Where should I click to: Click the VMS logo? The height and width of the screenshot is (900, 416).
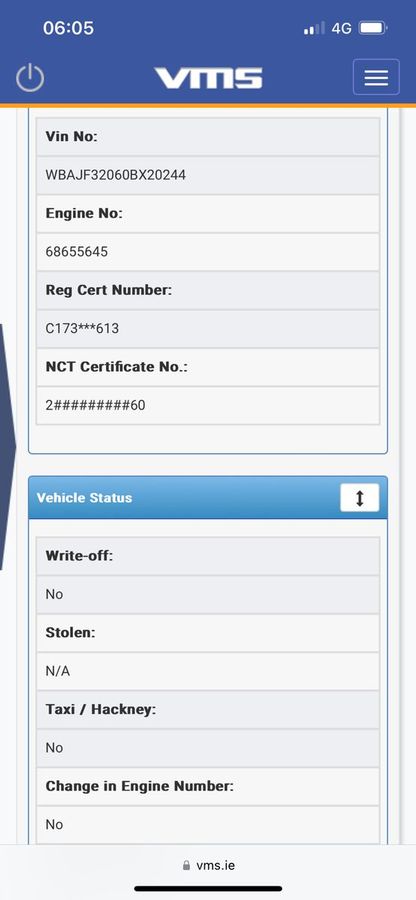[208, 78]
